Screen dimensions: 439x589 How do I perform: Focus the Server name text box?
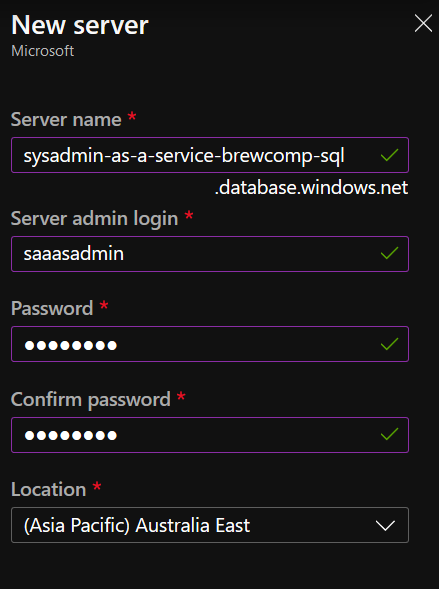tap(210, 155)
